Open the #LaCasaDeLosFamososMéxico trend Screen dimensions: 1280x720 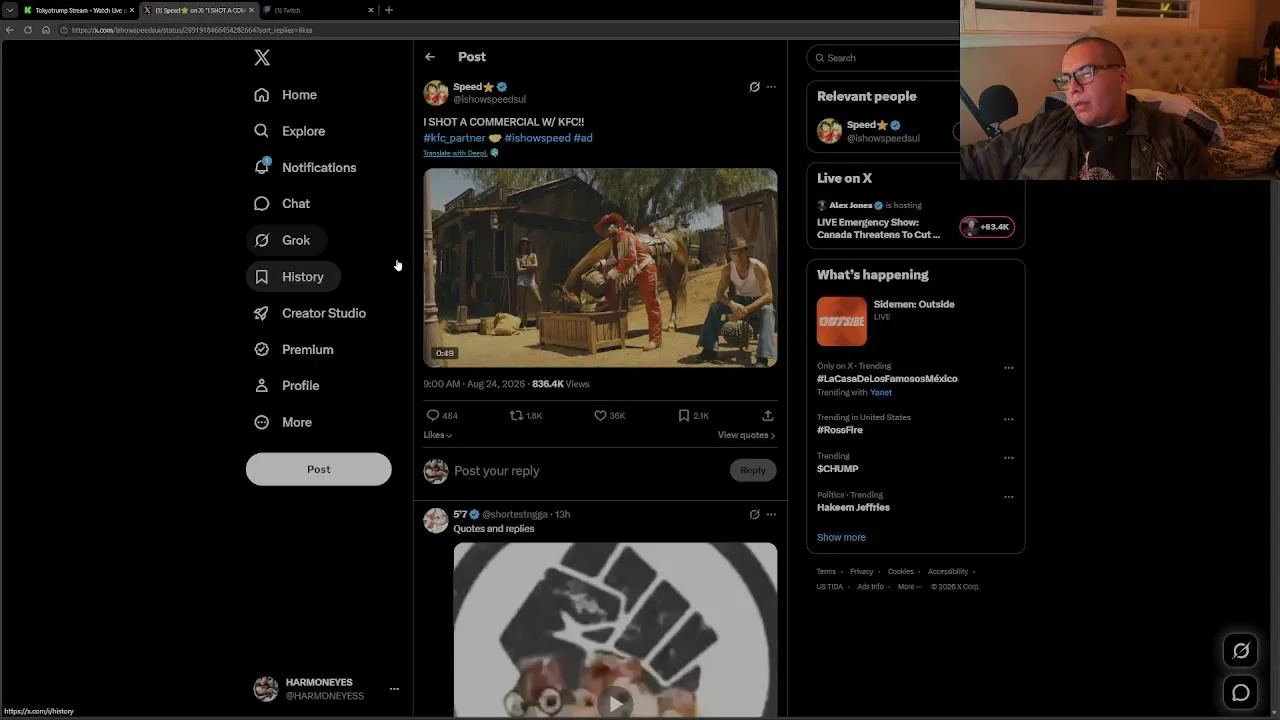pyautogui.click(x=887, y=379)
